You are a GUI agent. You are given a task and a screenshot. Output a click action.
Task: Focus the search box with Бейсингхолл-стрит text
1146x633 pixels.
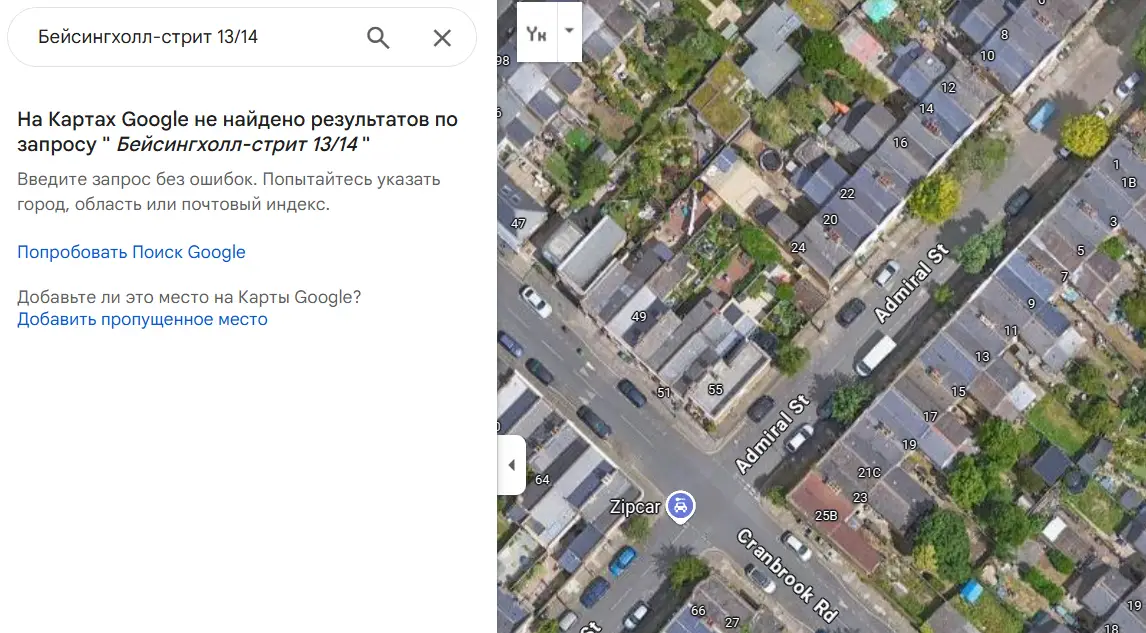(190, 38)
